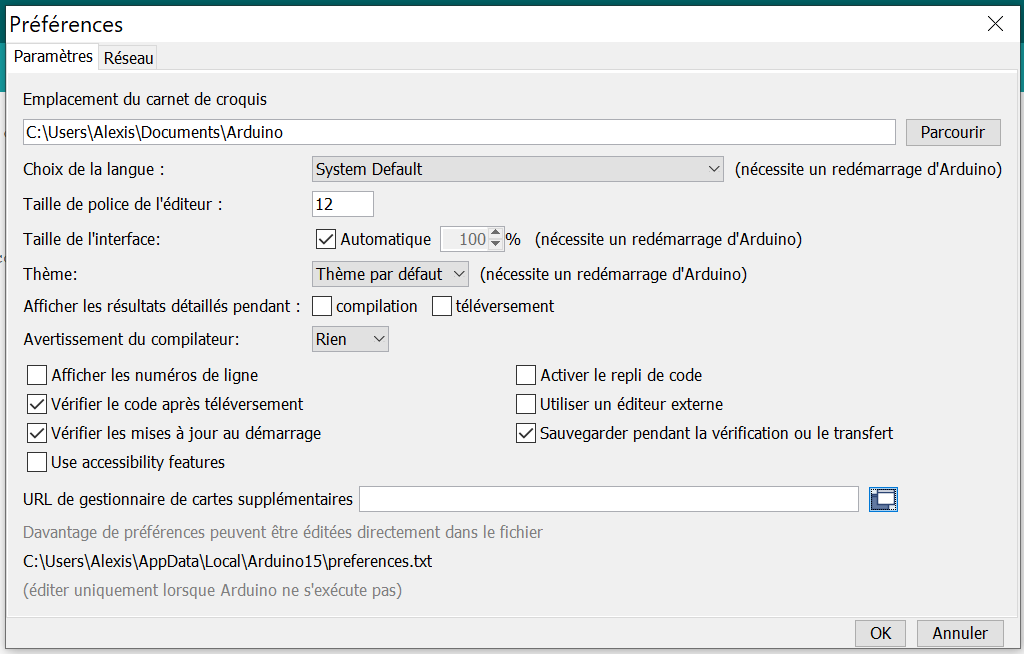Click the 'éditer uniquement lorsque Arduino' note

pos(212,591)
